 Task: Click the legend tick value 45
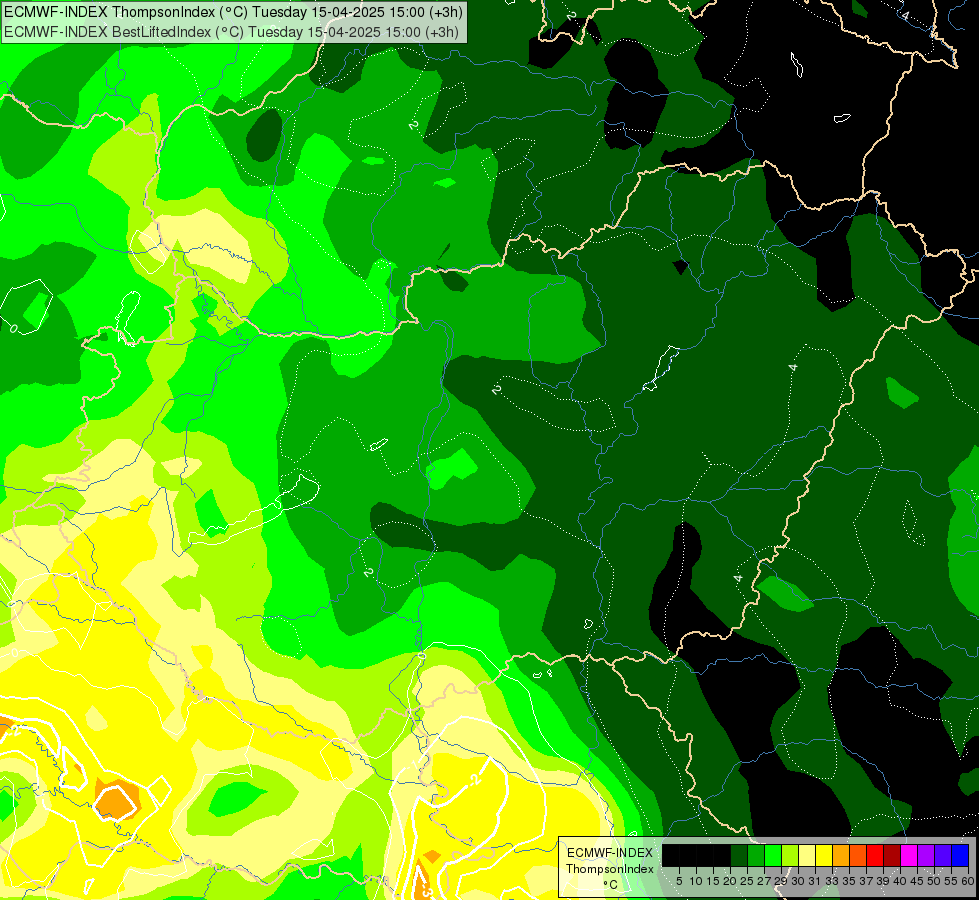(x=917, y=881)
